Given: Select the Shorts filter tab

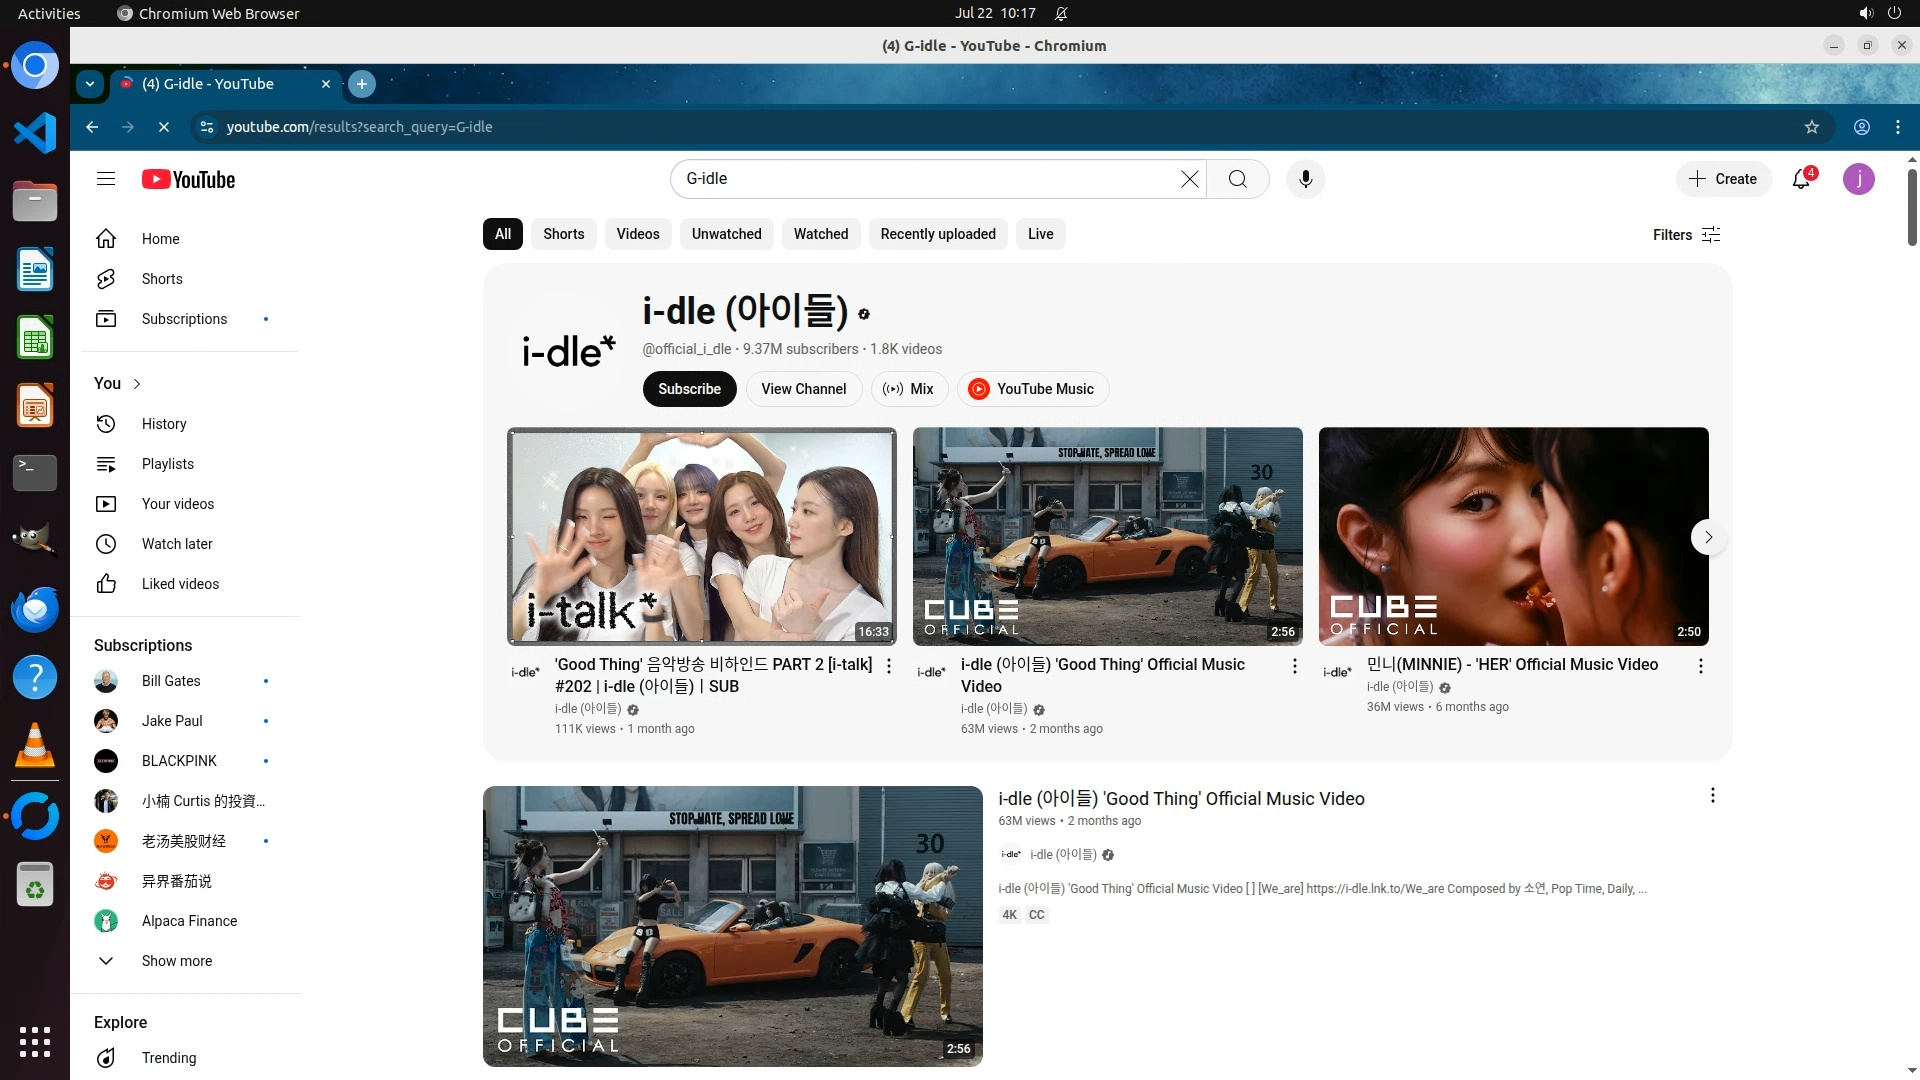Looking at the screenshot, I should (x=563, y=234).
